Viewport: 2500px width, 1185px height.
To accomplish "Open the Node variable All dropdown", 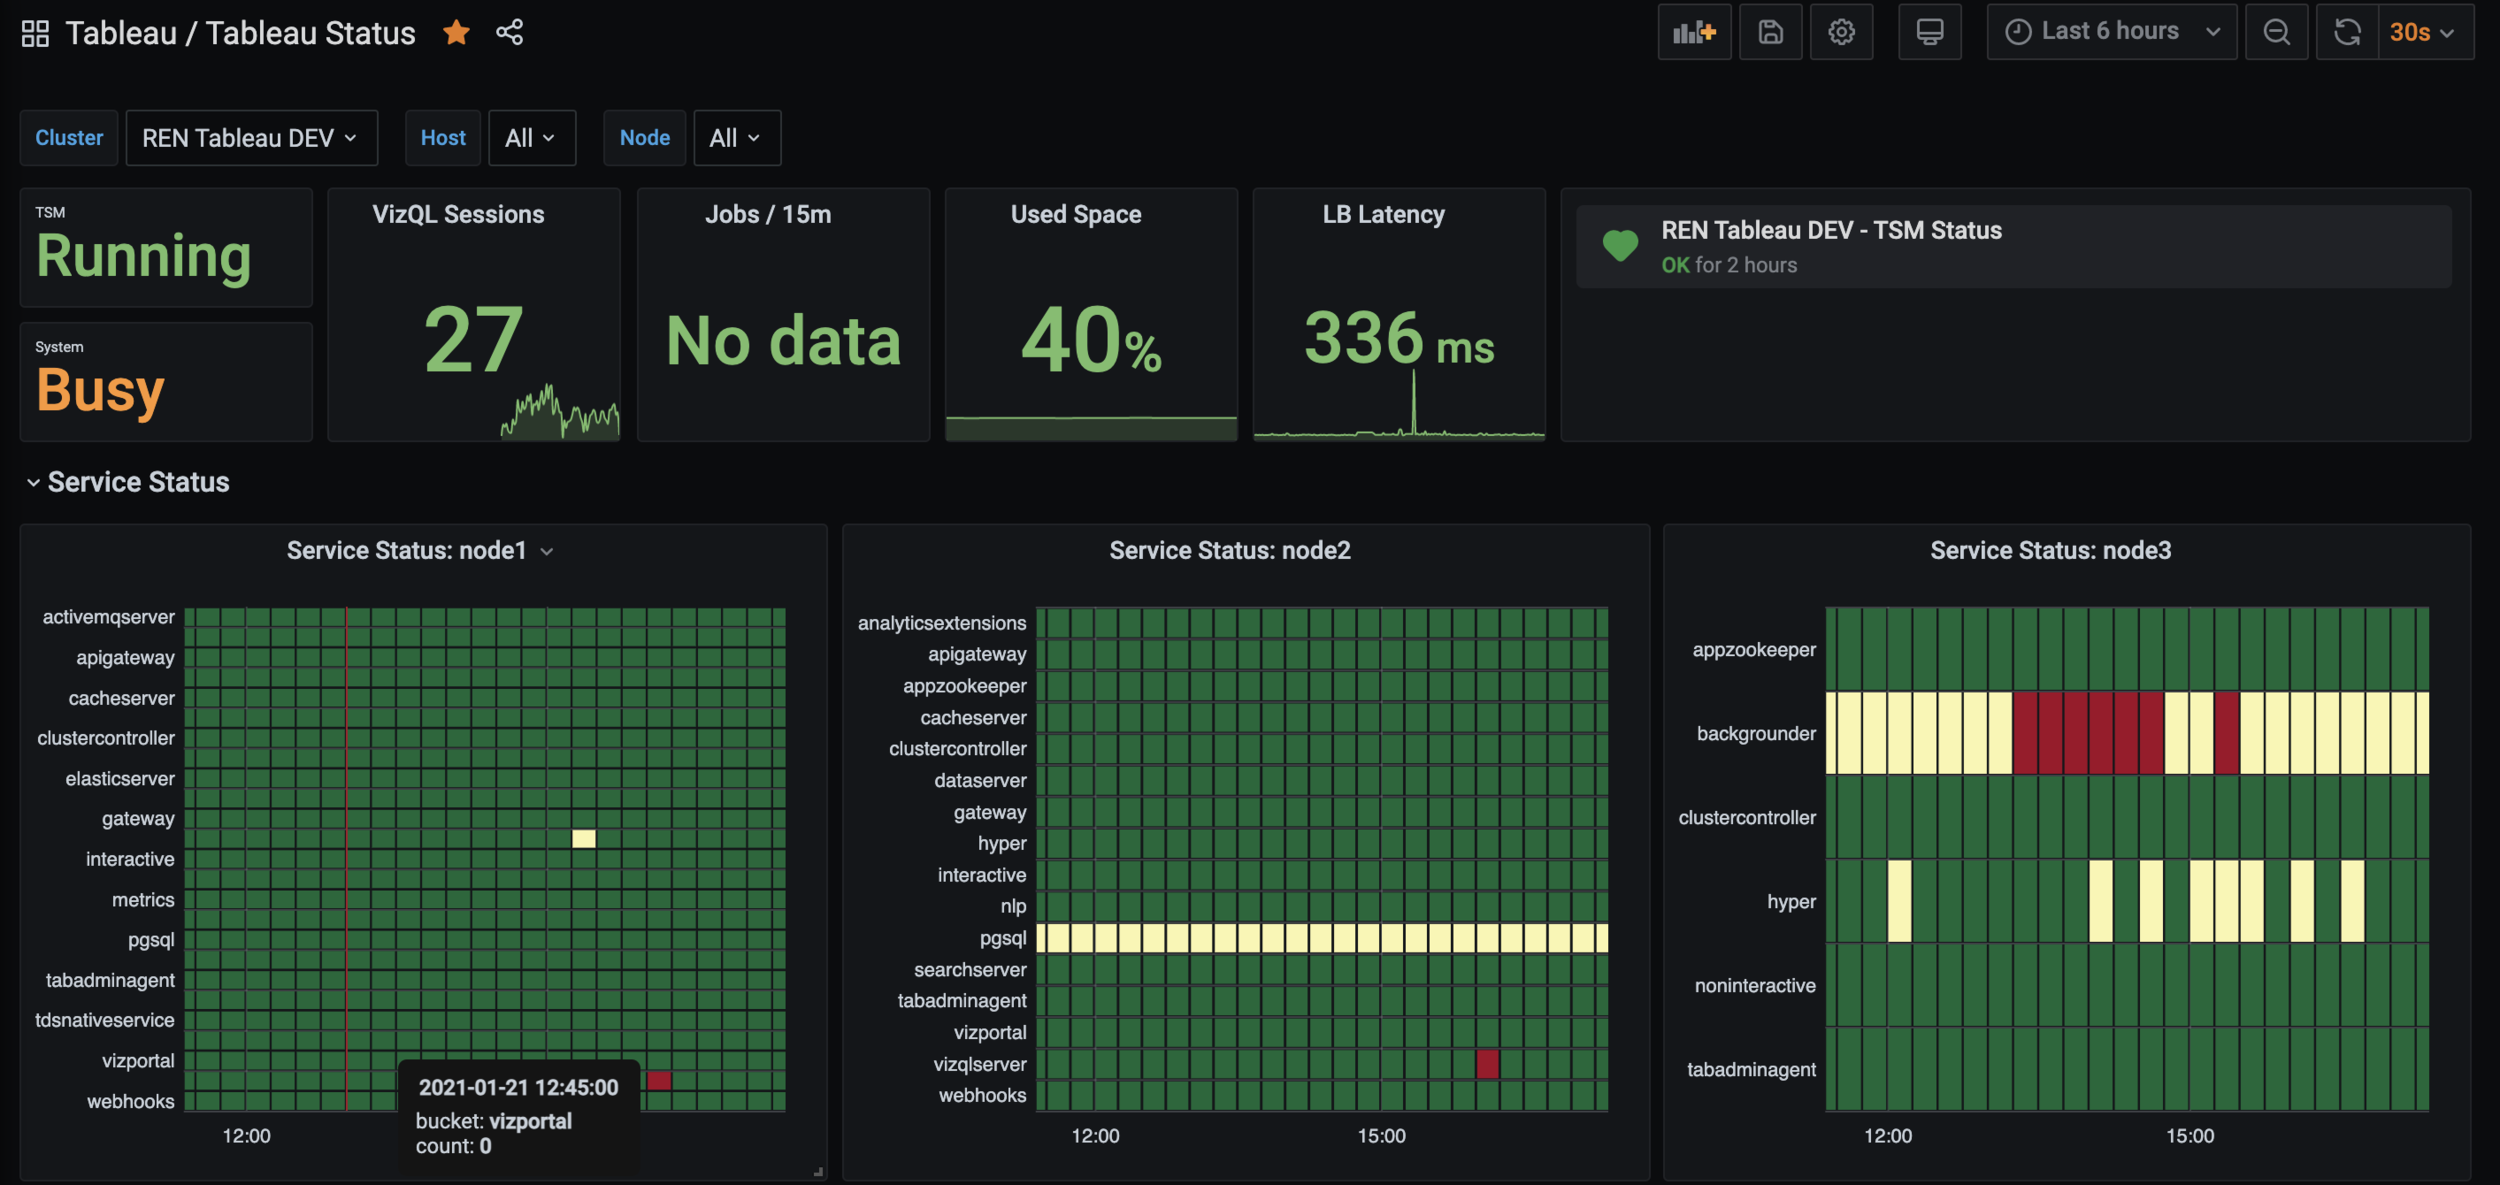I will [736, 138].
